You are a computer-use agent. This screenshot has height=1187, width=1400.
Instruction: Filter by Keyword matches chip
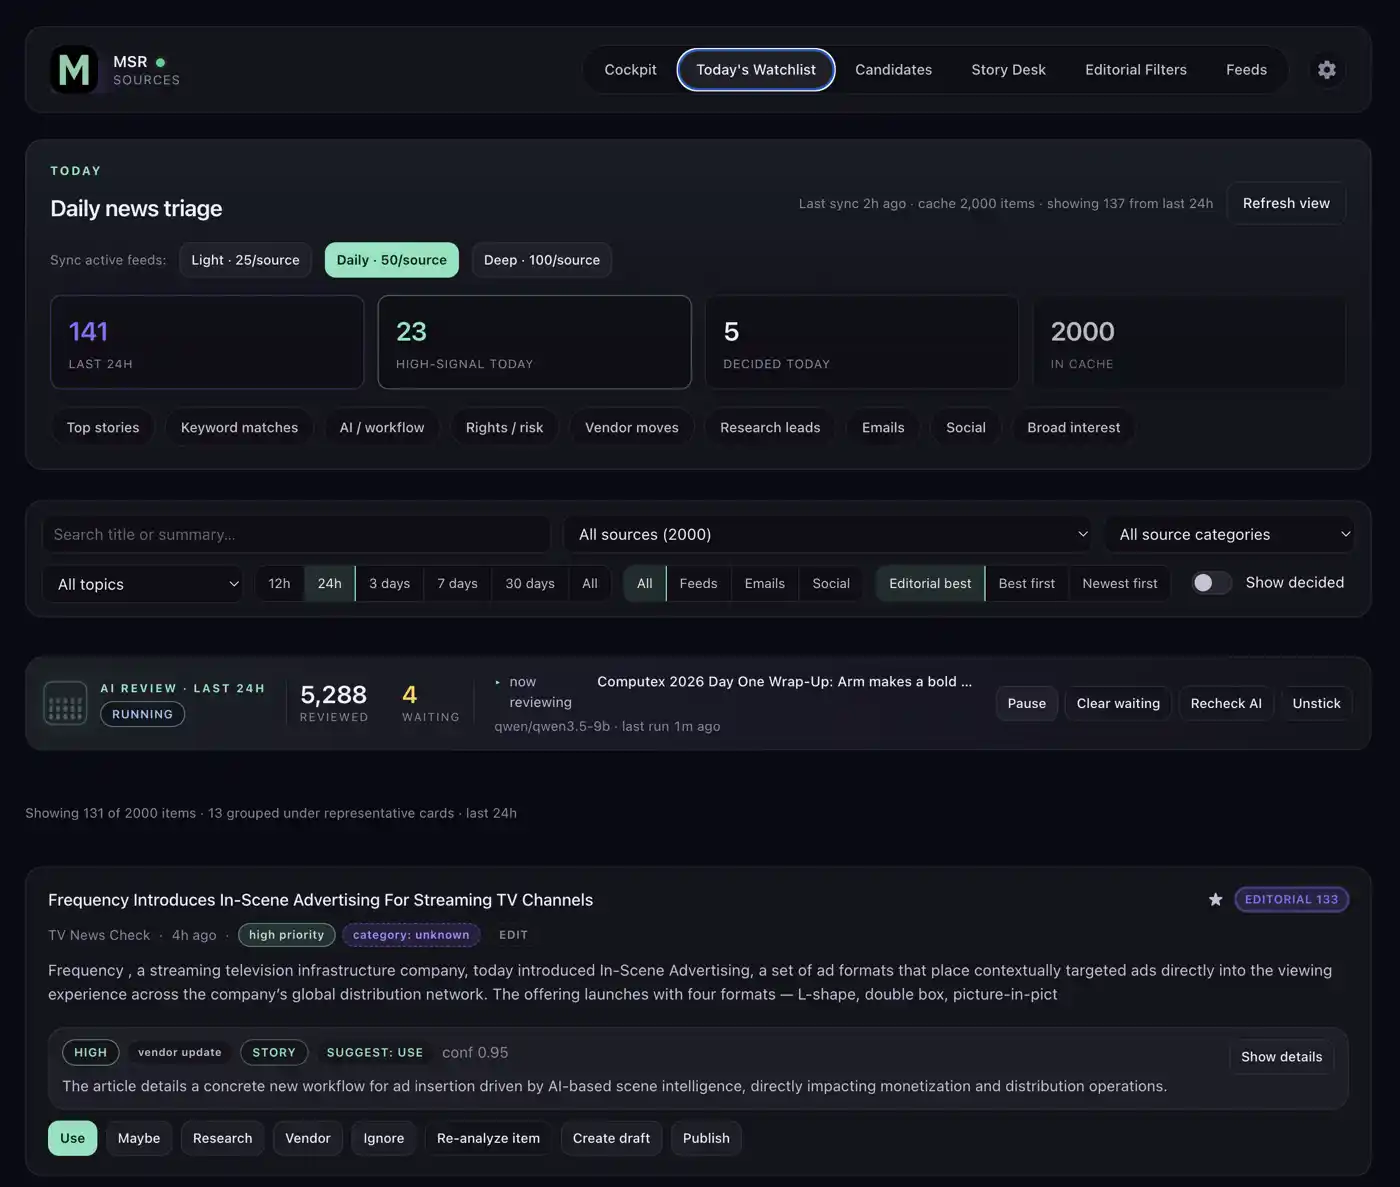pos(239,427)
